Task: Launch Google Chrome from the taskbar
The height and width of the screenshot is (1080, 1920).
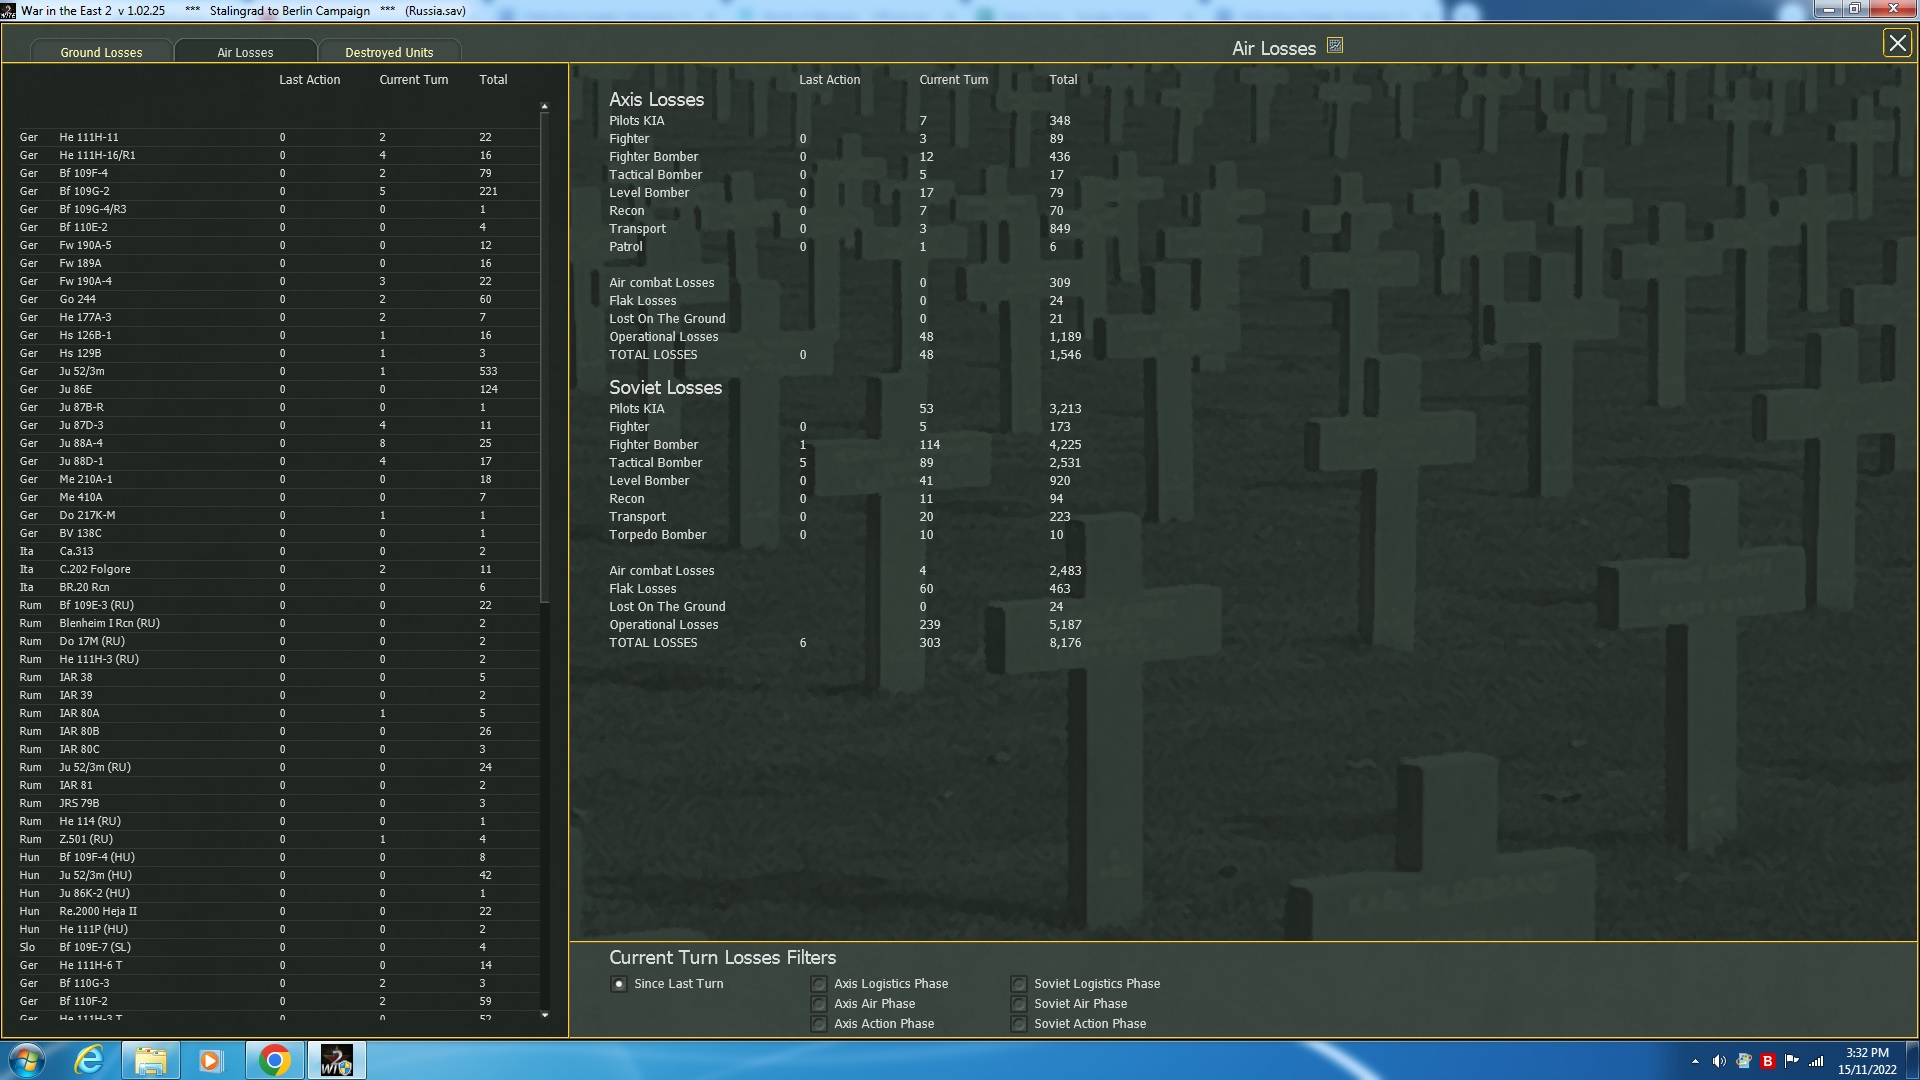Action: point(274,1060)
